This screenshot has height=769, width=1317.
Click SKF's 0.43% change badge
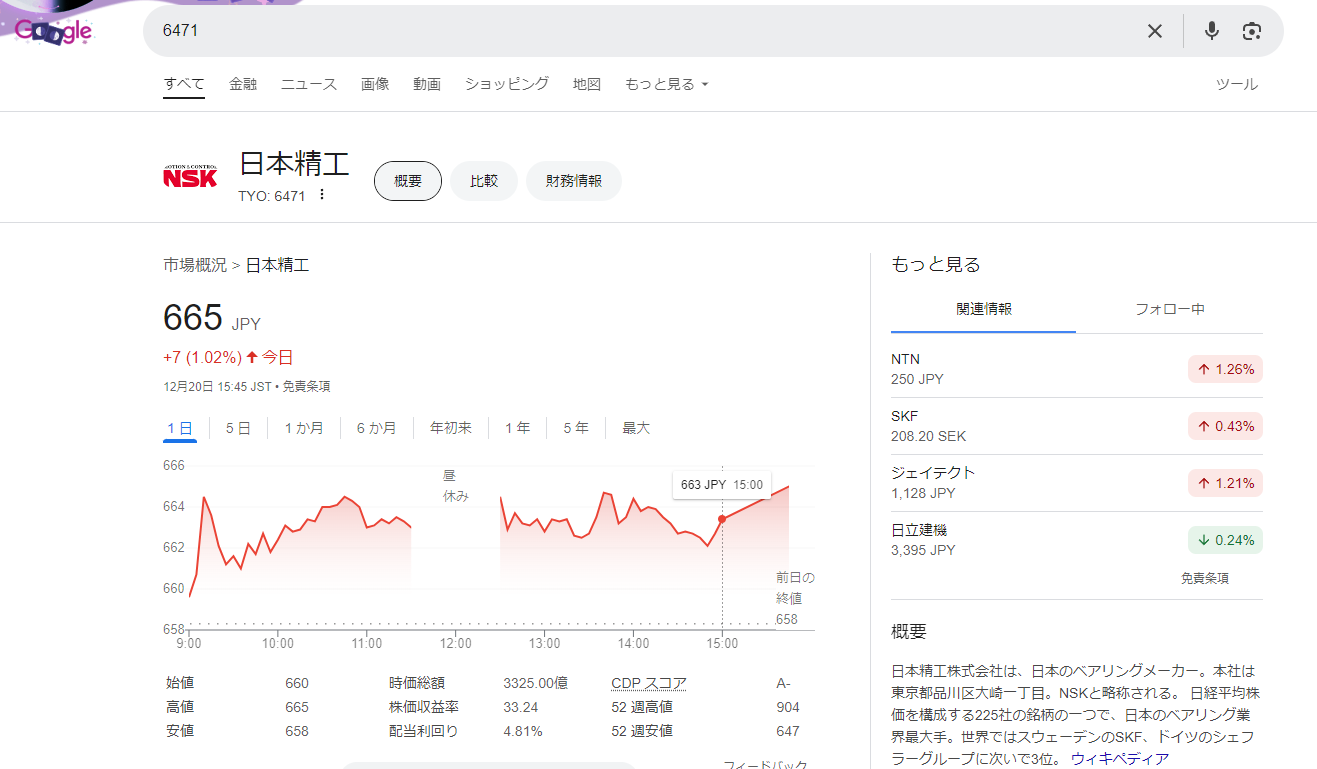click(1226, 426)
